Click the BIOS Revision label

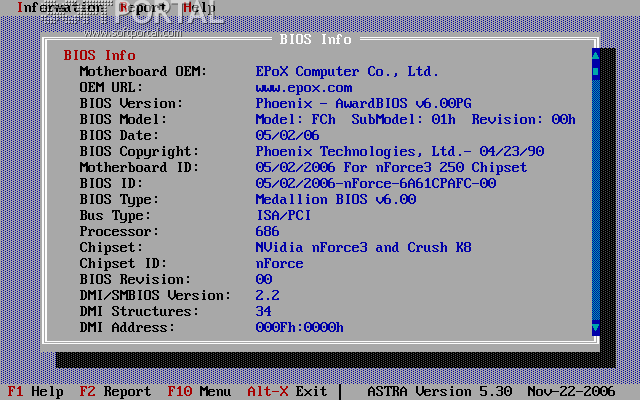pos(135,279)
